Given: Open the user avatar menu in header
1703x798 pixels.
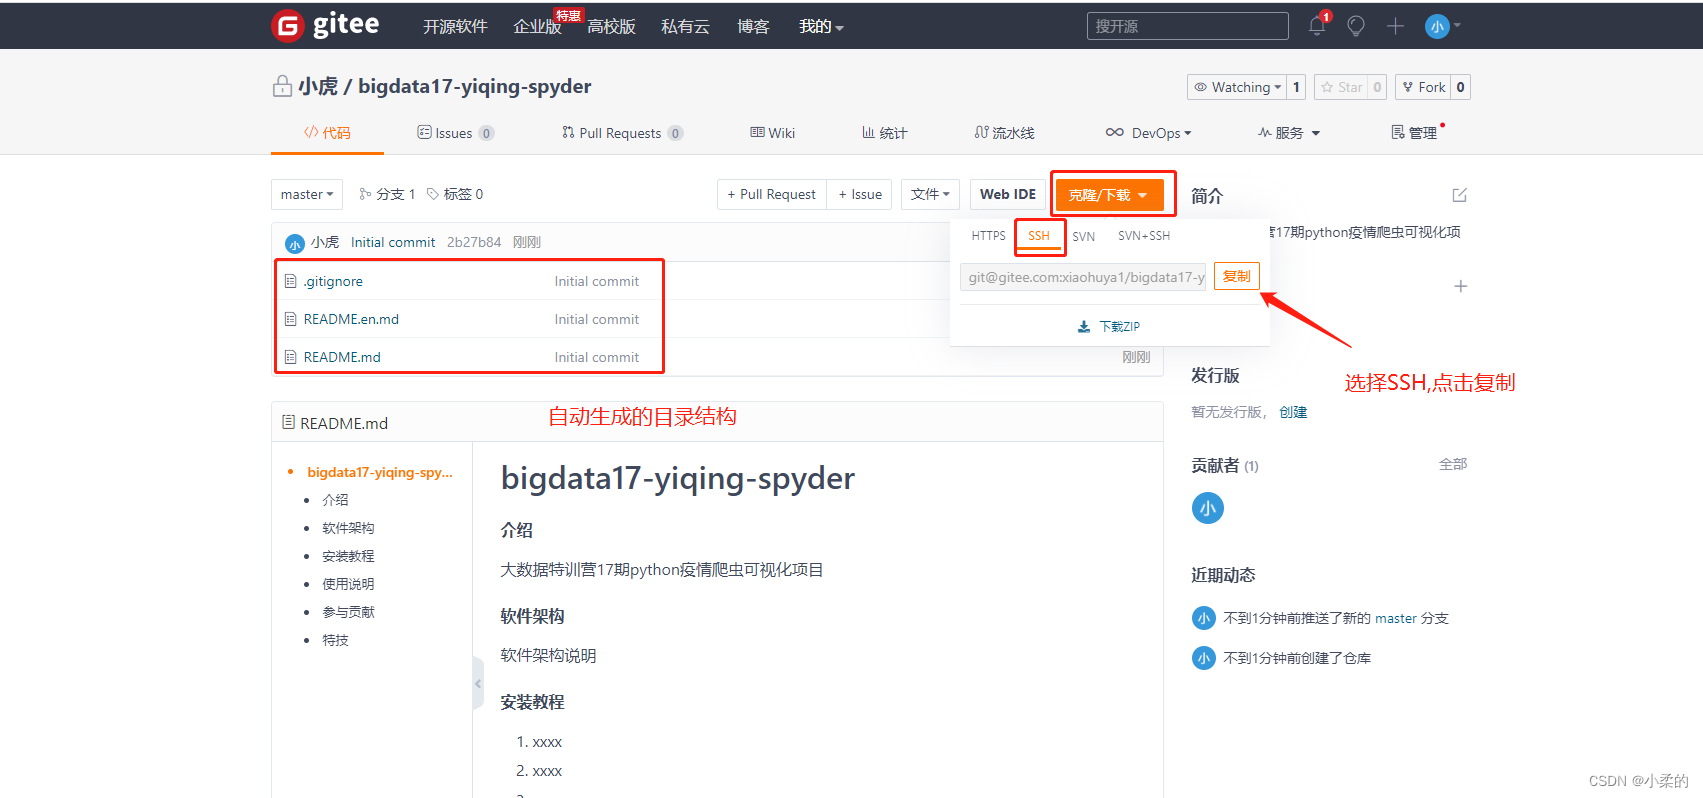Looking at the screenshot, I should click(1442, 26).
